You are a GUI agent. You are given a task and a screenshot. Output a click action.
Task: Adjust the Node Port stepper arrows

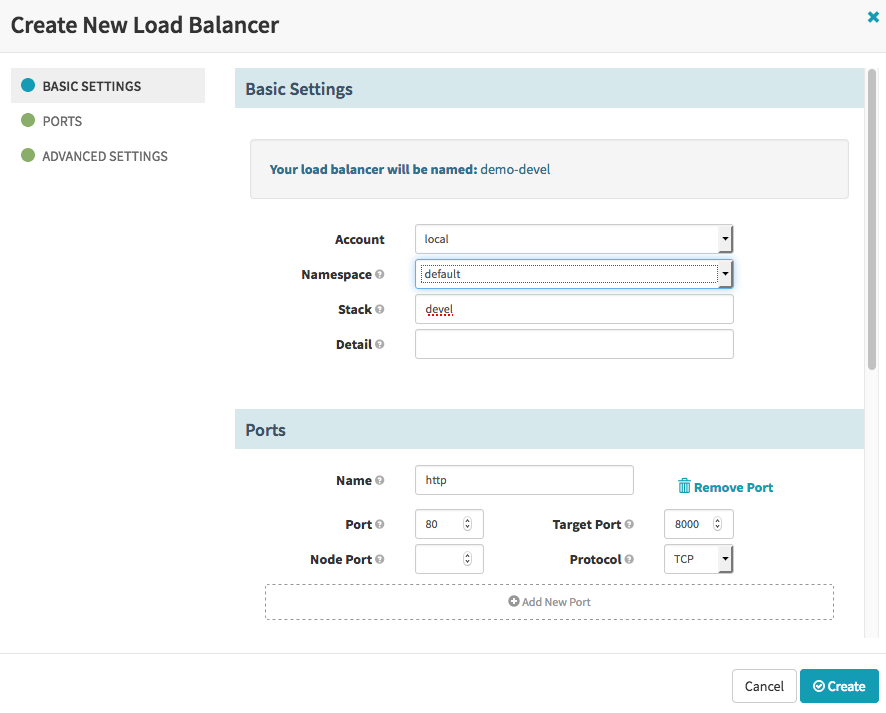tap(467, 559)
